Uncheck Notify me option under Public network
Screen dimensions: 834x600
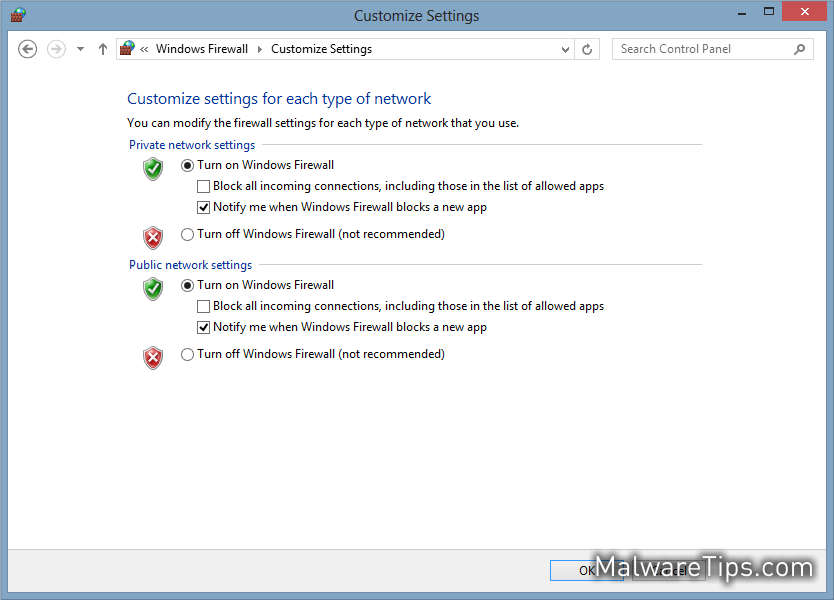[203, 328]
